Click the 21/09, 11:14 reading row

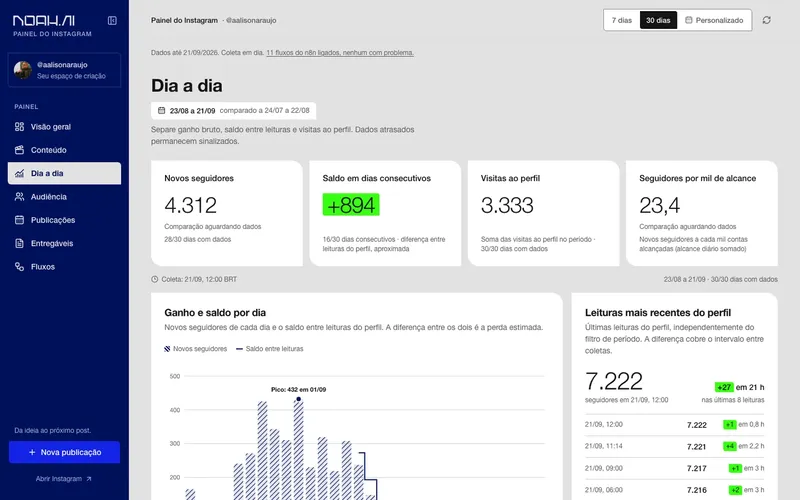[674, 446]
